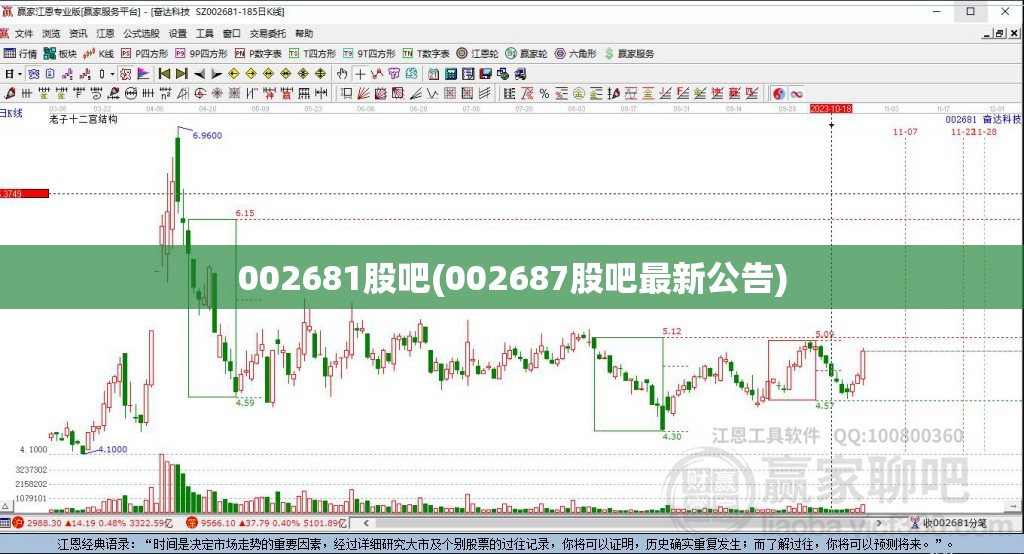Screen dimensions: 1024x554
Task: Select the red fan lines tool
Action: click(363, 93)
